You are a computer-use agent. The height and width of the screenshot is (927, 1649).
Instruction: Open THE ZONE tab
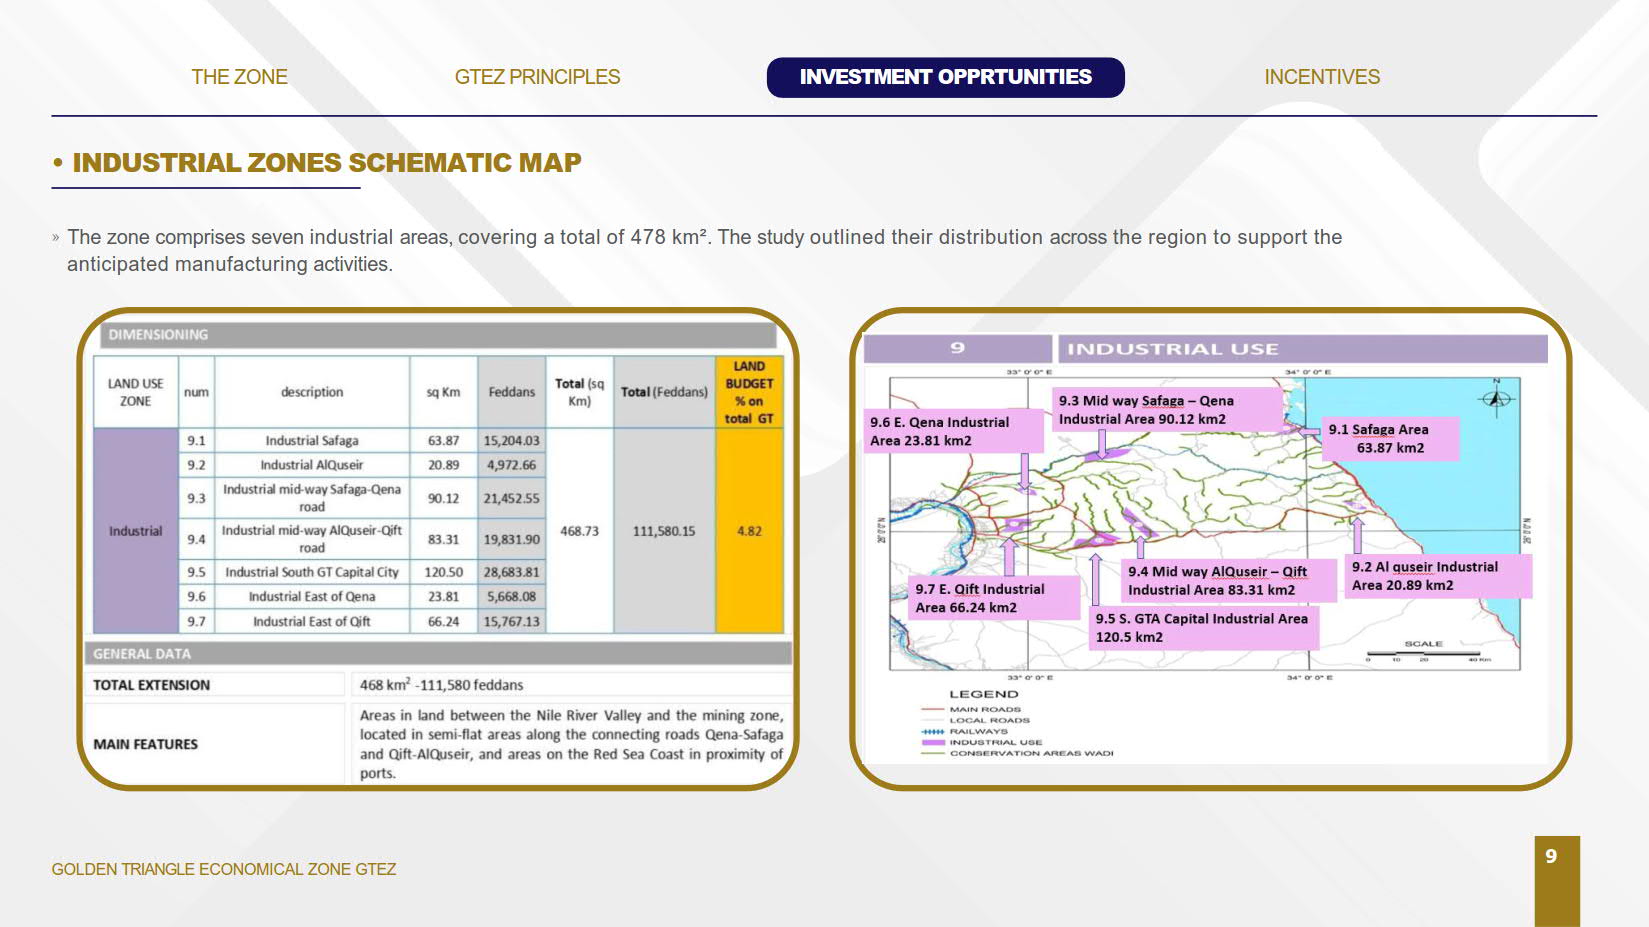point(239,77)
